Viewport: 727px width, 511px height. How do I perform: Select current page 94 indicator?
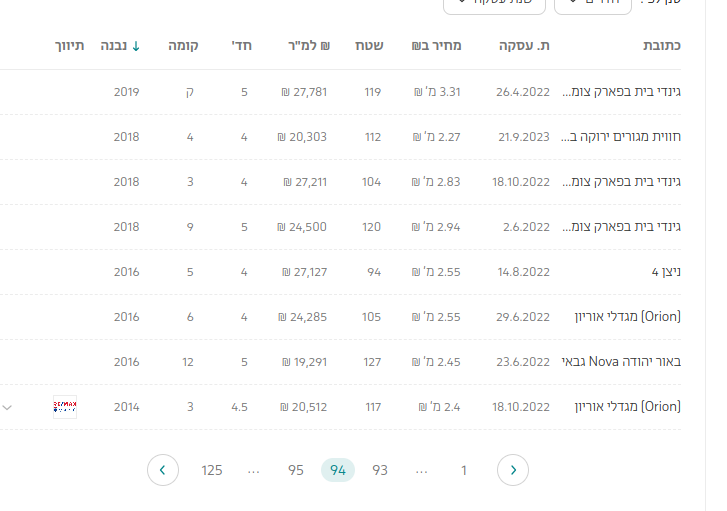coord(338,470)
